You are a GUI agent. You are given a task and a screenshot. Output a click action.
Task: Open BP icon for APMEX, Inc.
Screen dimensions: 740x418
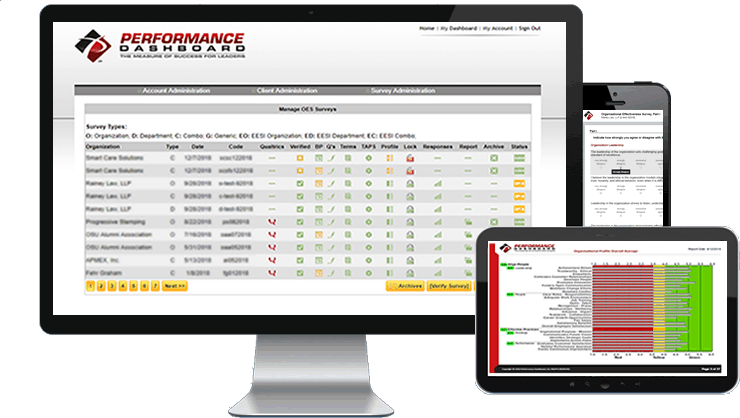tap(319, 260)
